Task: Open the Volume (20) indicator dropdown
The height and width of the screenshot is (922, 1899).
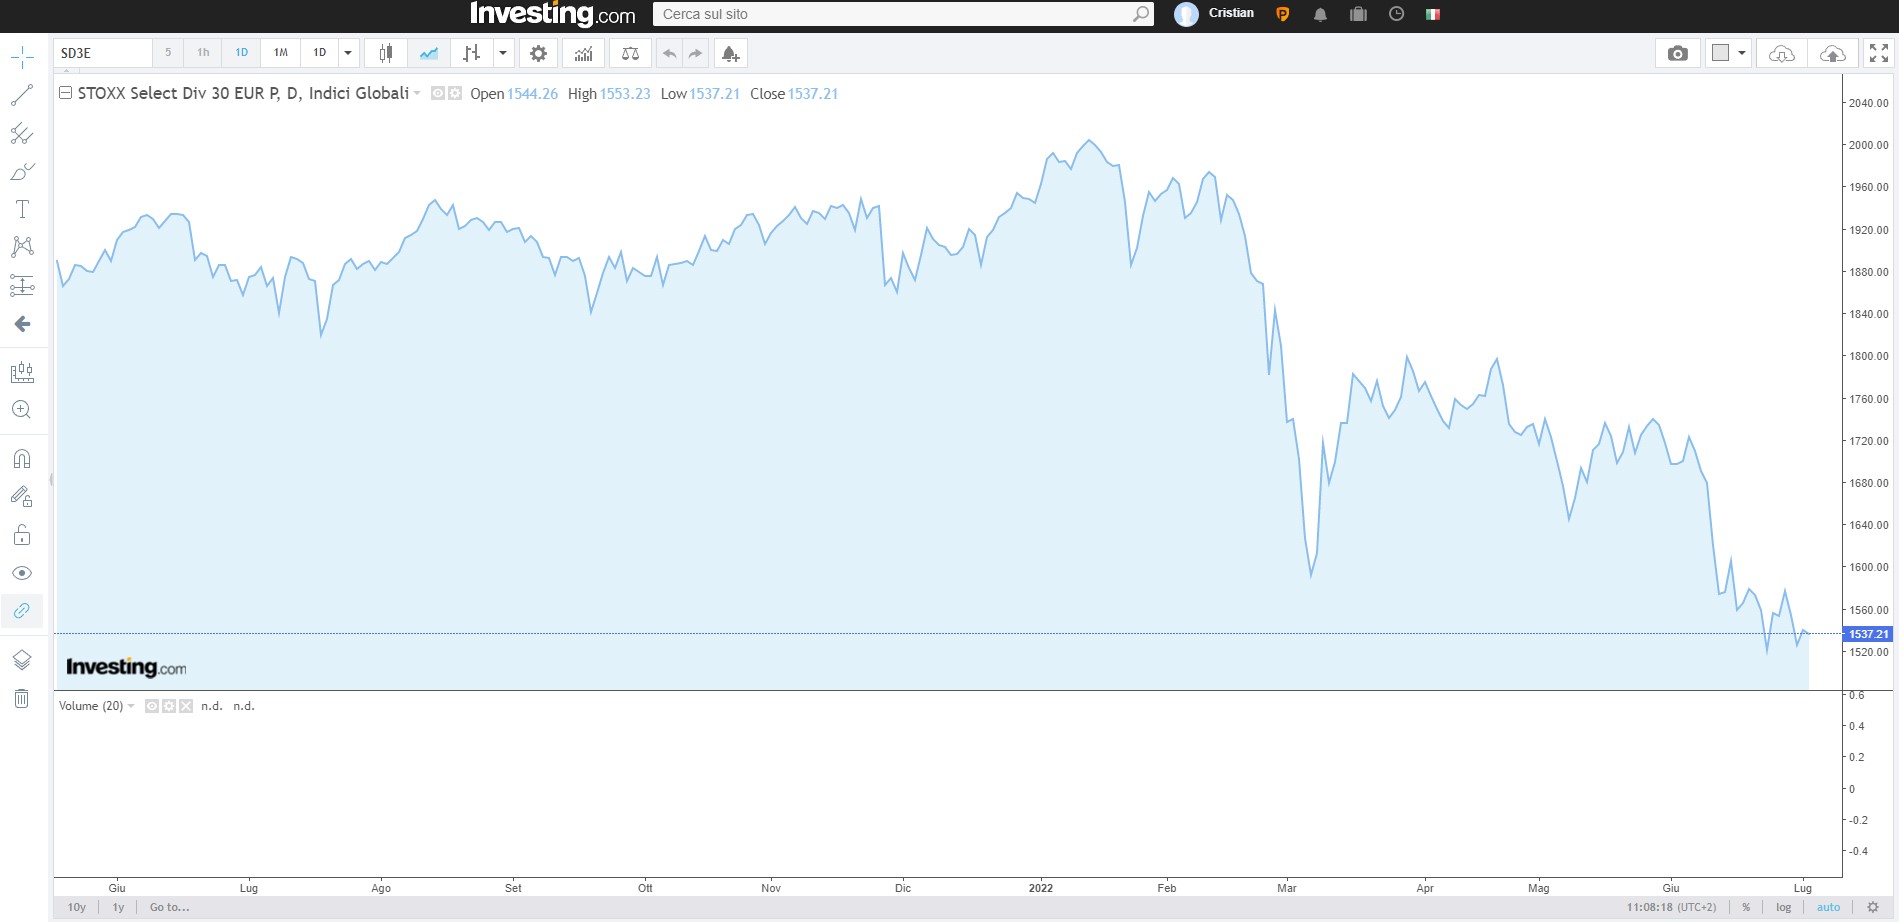Action: [x=131, y=706]
